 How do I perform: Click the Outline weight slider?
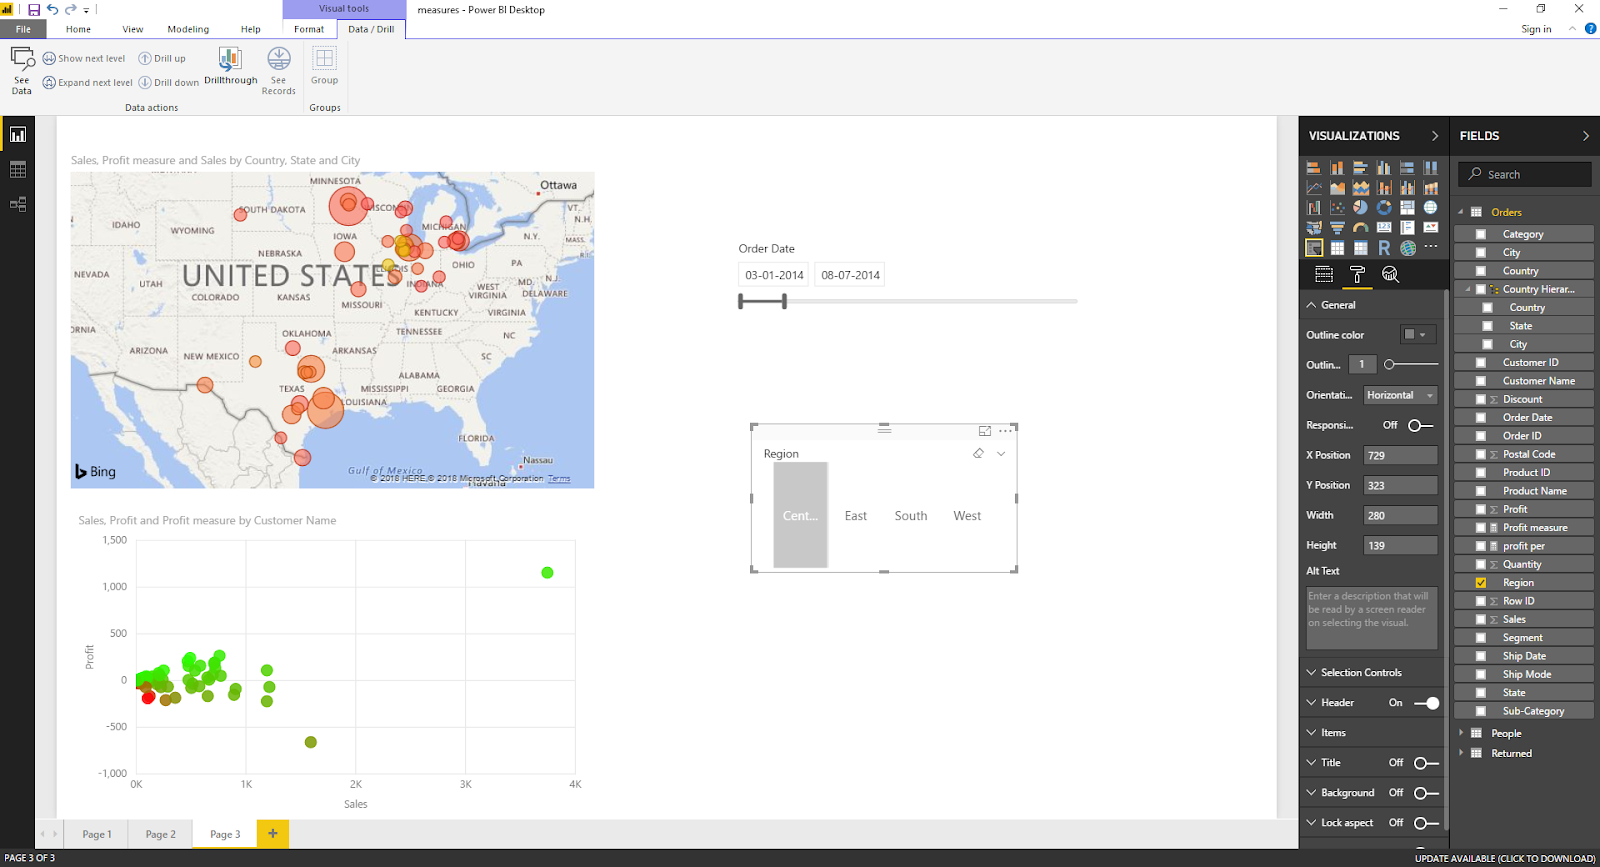[1412, 365]
